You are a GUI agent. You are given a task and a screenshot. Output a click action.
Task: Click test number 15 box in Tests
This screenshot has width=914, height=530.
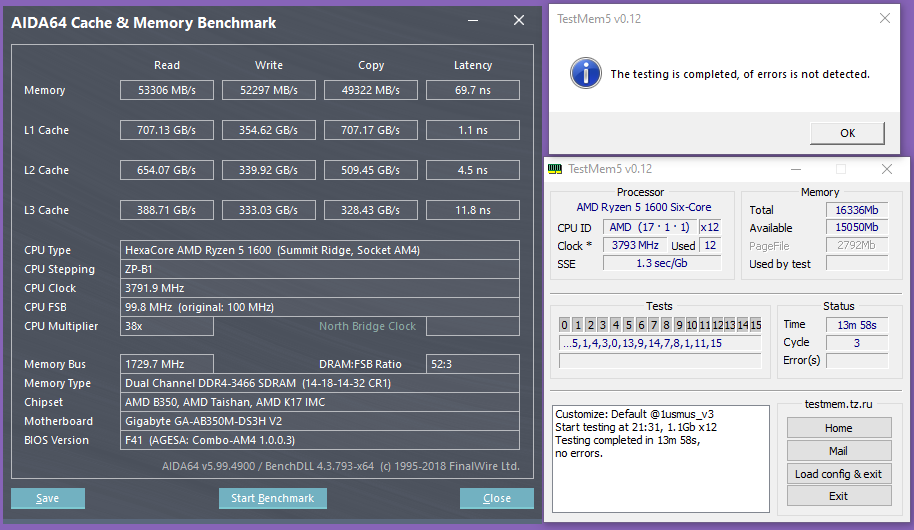coord(755,325)
